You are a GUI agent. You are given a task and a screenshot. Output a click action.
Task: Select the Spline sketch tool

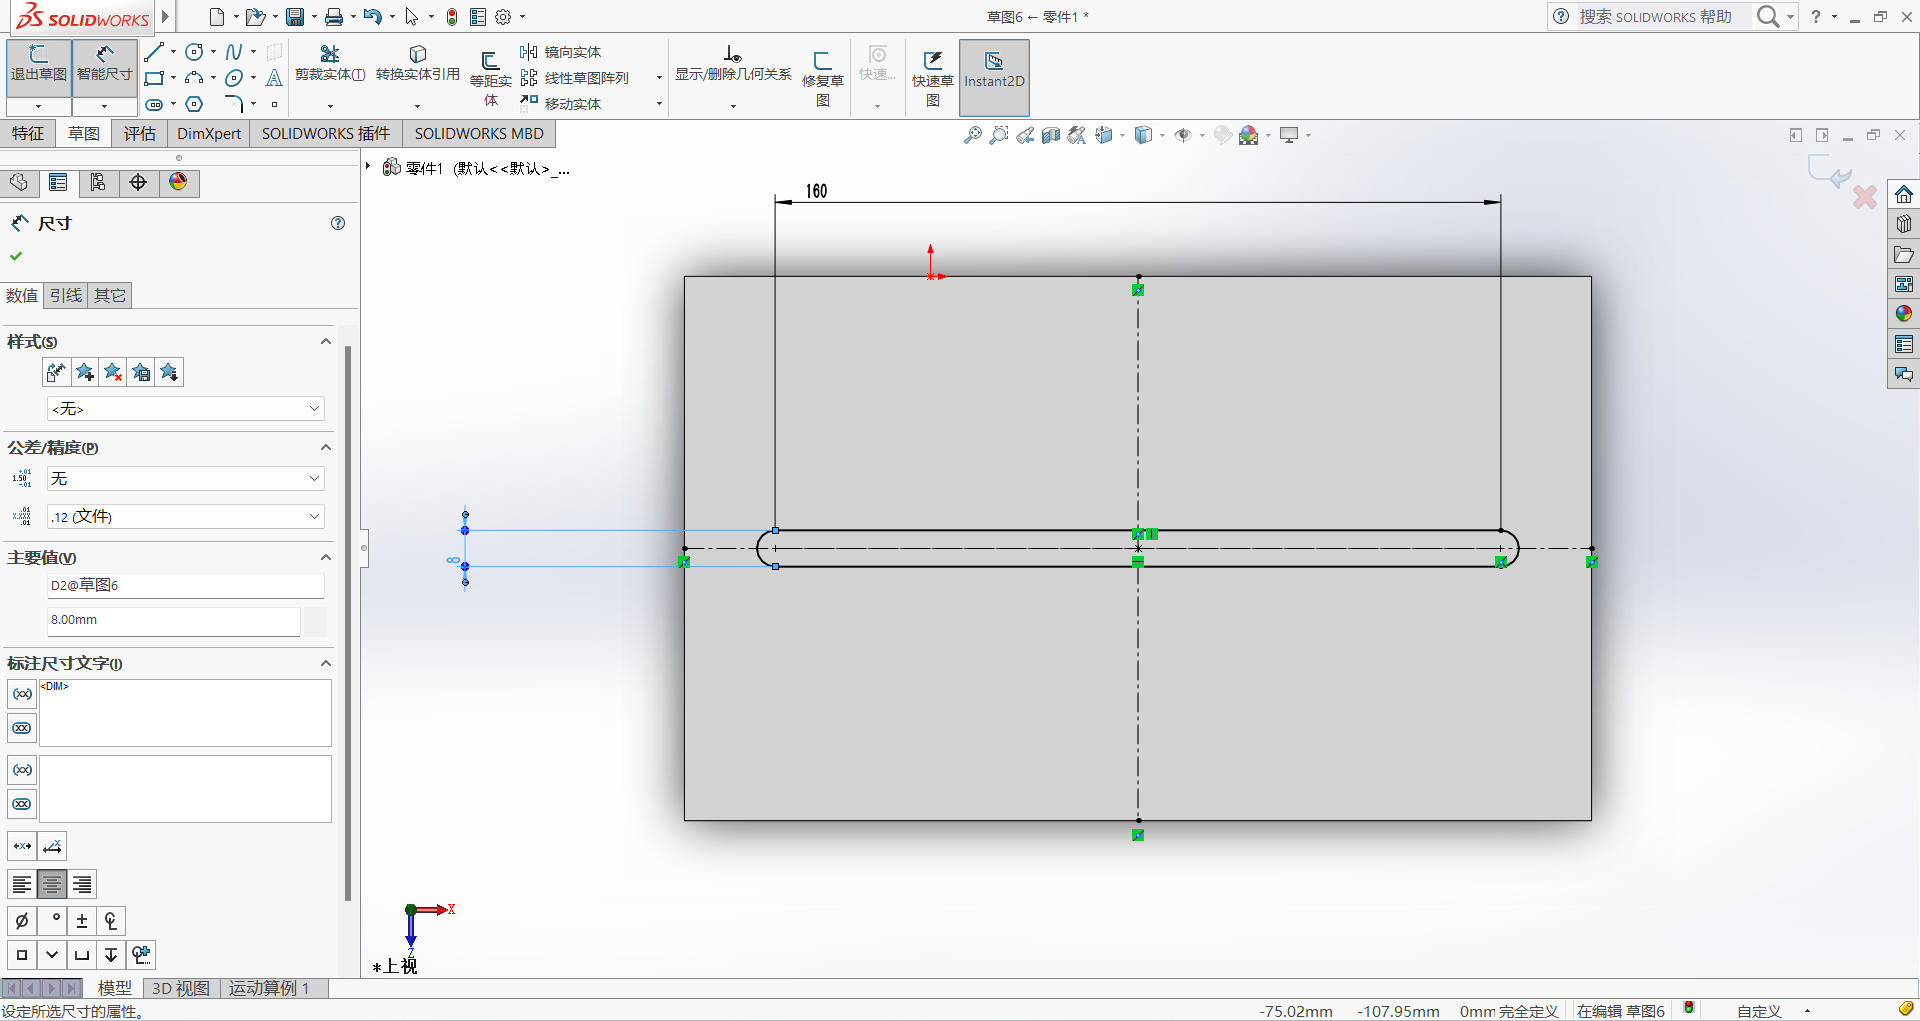[234, 52]
